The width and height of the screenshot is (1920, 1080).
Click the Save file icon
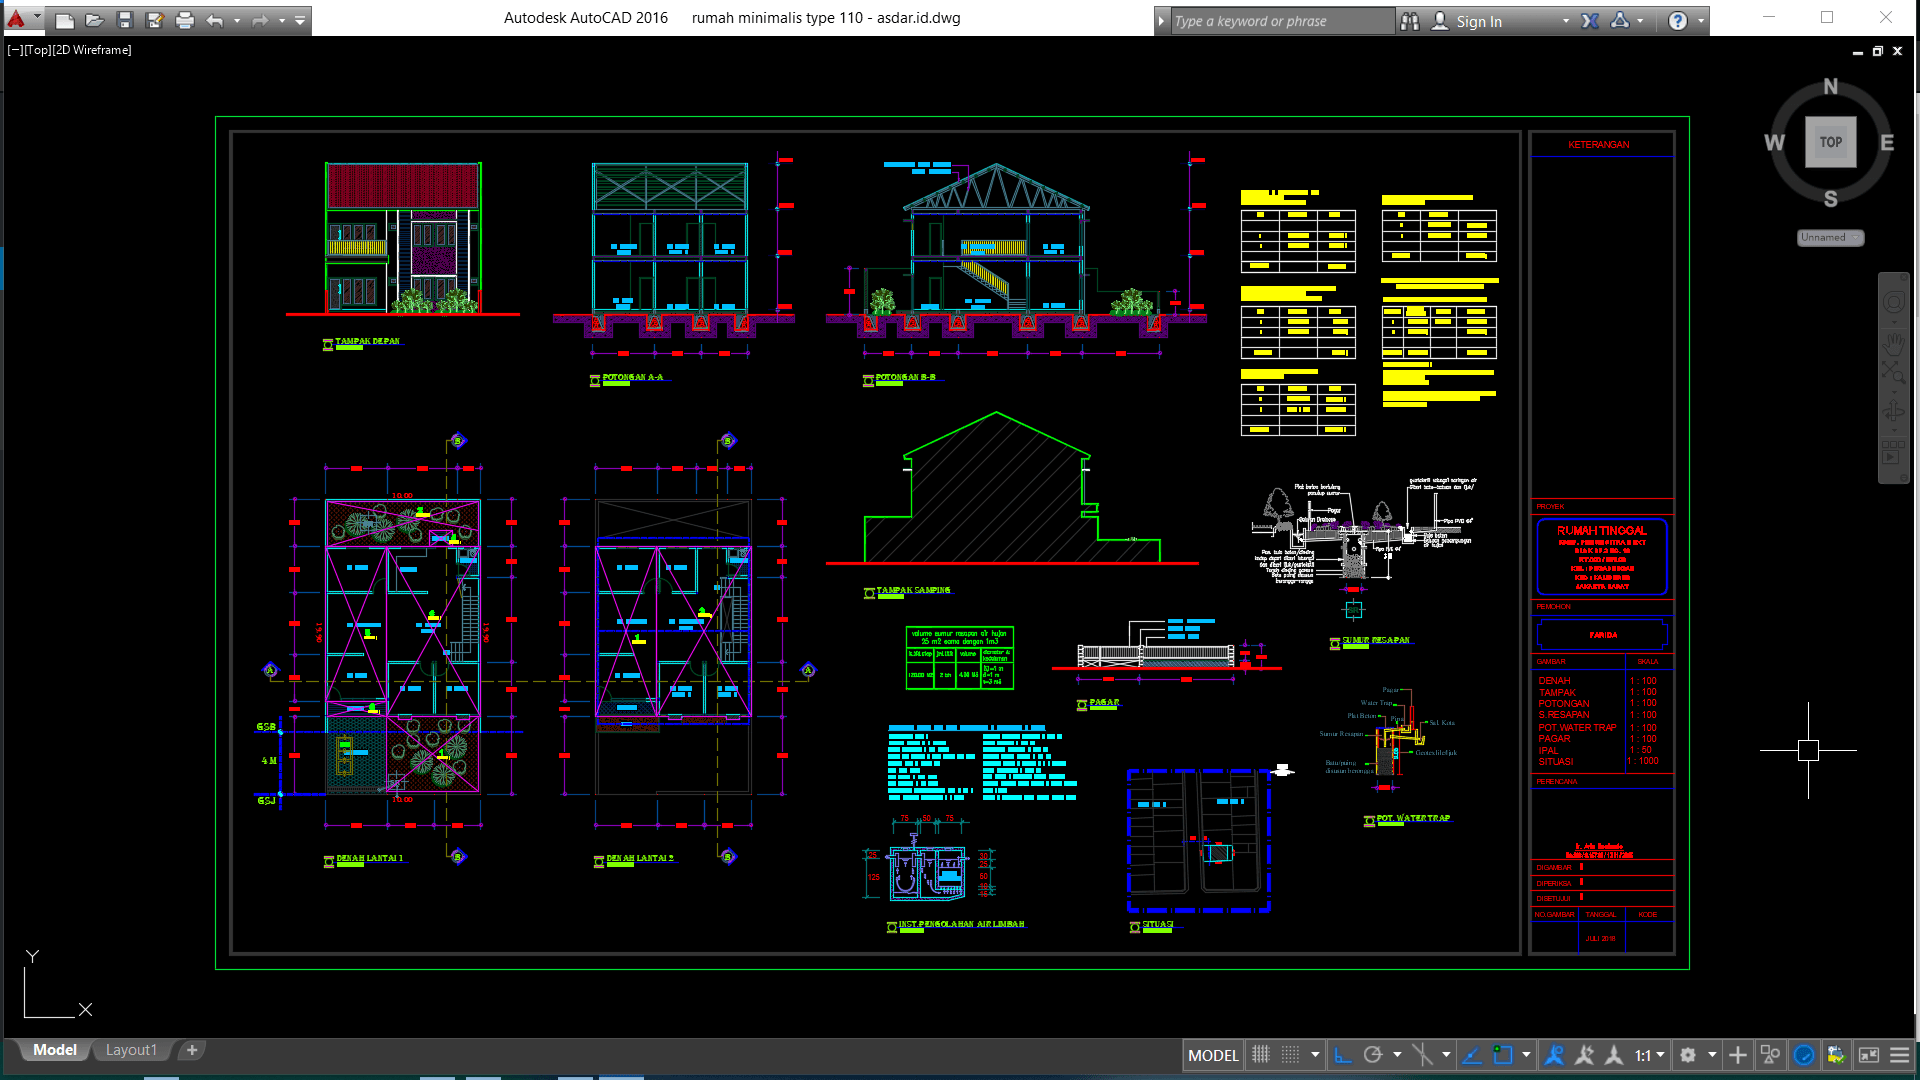(124, 20)
